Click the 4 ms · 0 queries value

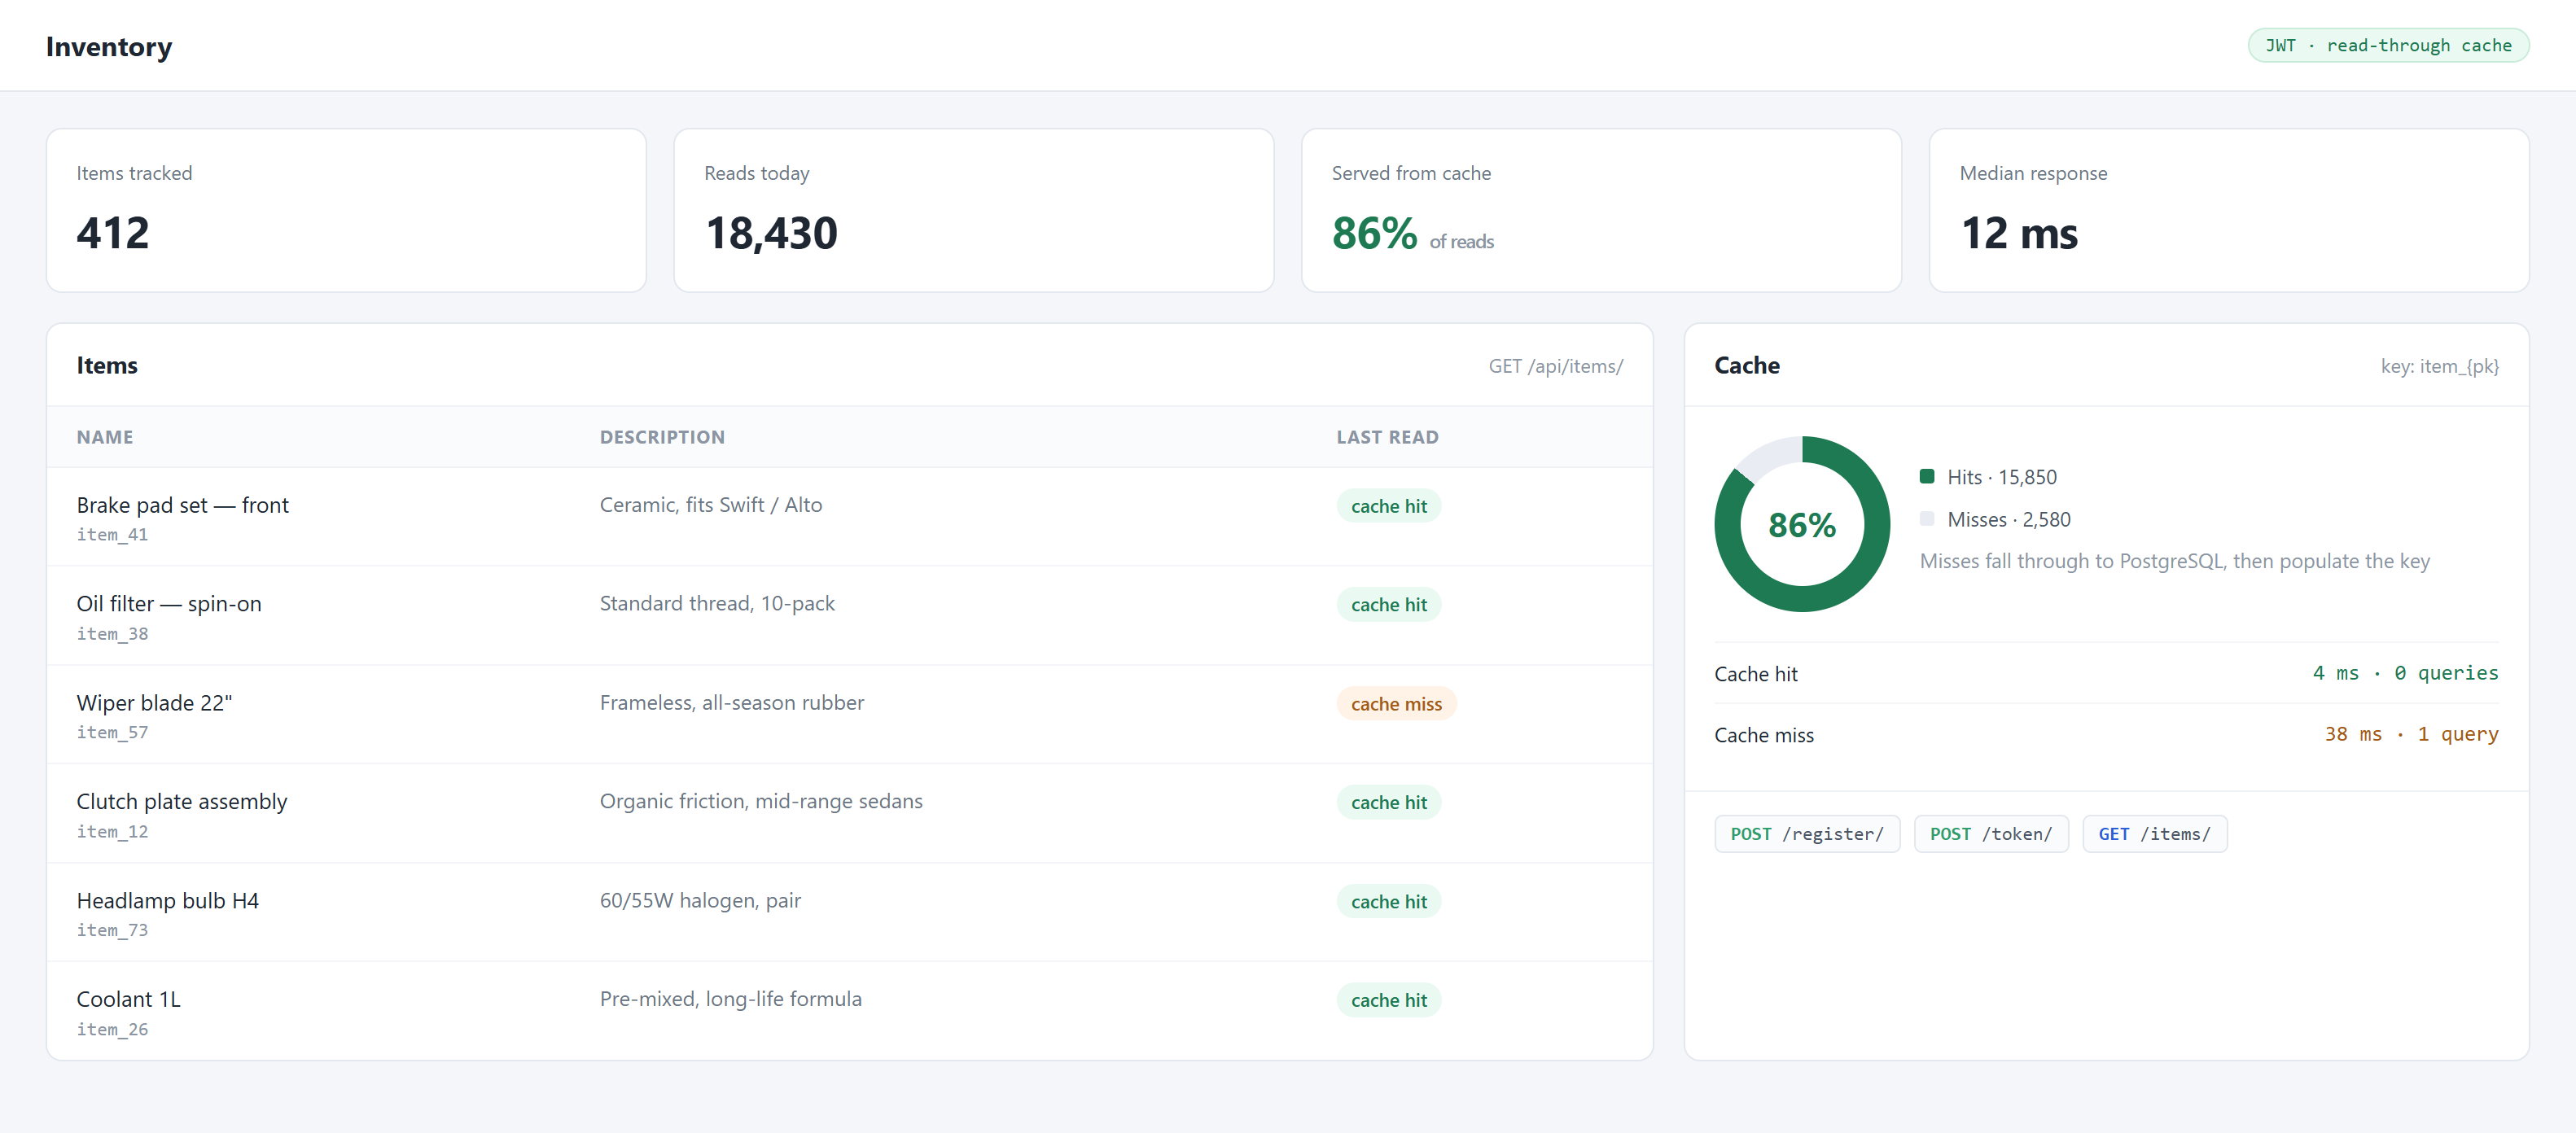tap(2405, 673)
